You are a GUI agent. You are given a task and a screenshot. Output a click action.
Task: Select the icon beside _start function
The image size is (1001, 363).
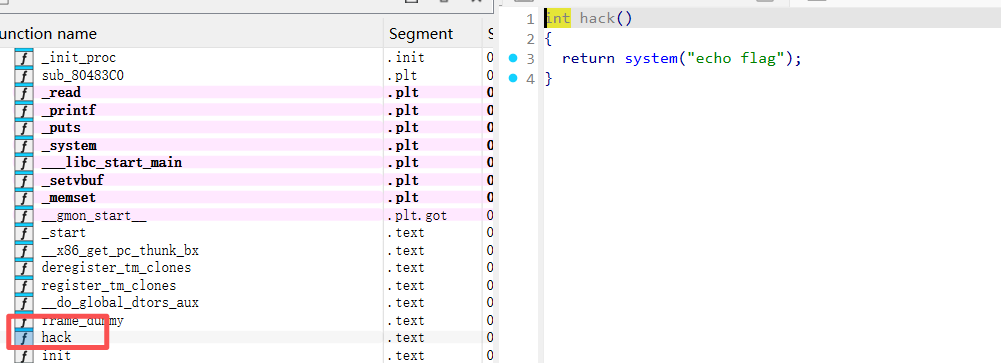(x=24, y=233)
